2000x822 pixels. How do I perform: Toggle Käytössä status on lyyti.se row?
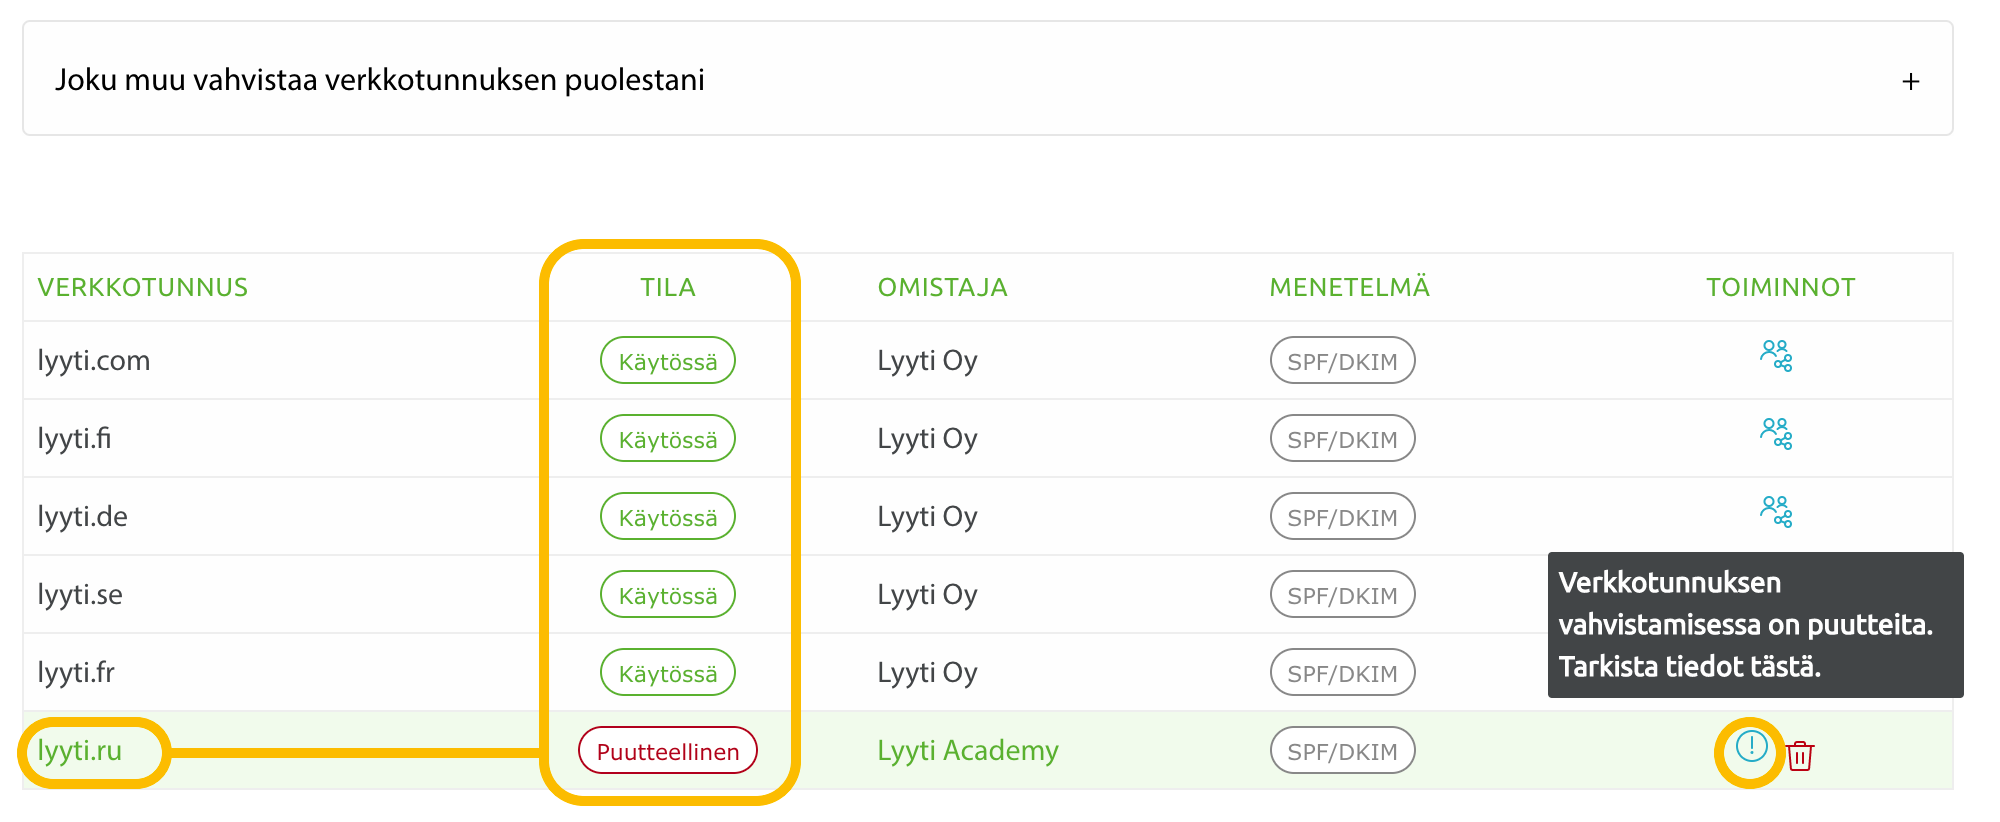pos(667,593)
